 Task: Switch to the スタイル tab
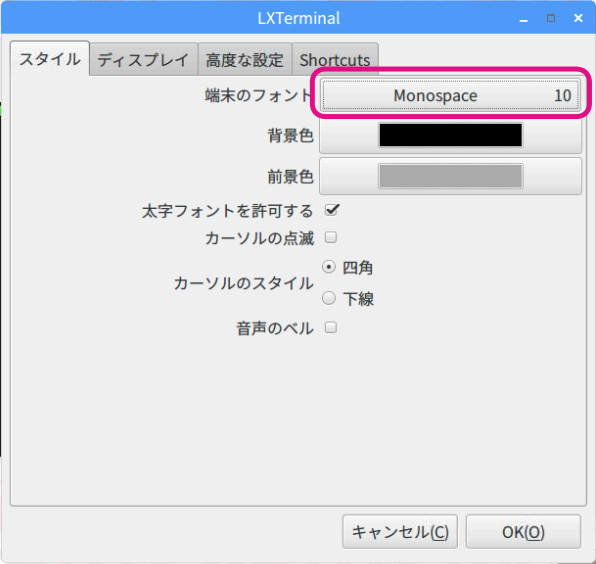(50, 59)
